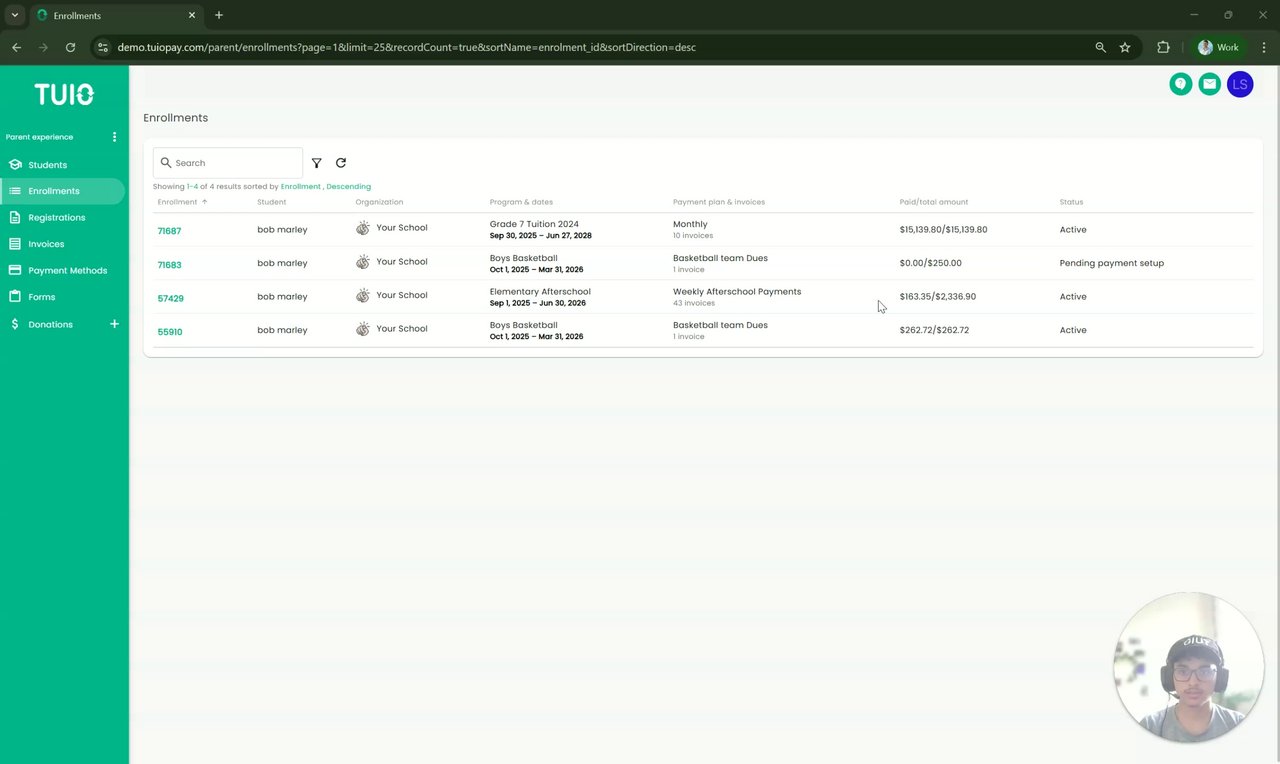Click the Enrollments sidebar icon
The image size is (1280, 764).
tap(15, 191)
